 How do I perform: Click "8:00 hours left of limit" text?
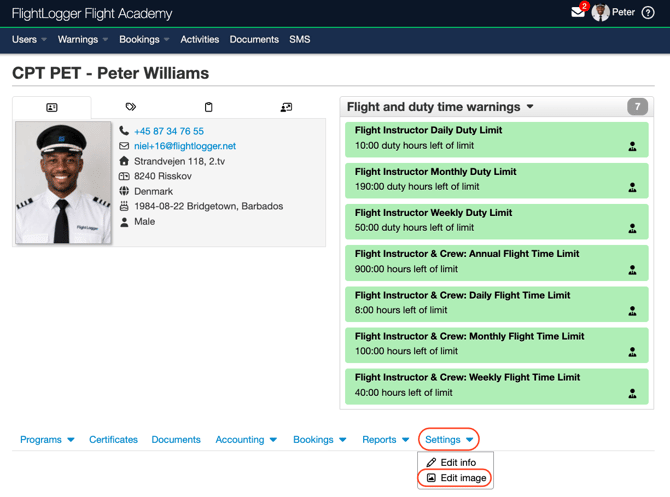401,310
